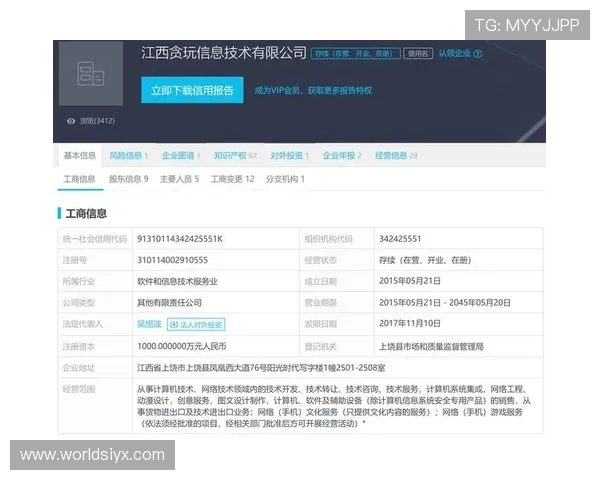Click industry value 软件和信息技术服务业

tap(178, 282)
